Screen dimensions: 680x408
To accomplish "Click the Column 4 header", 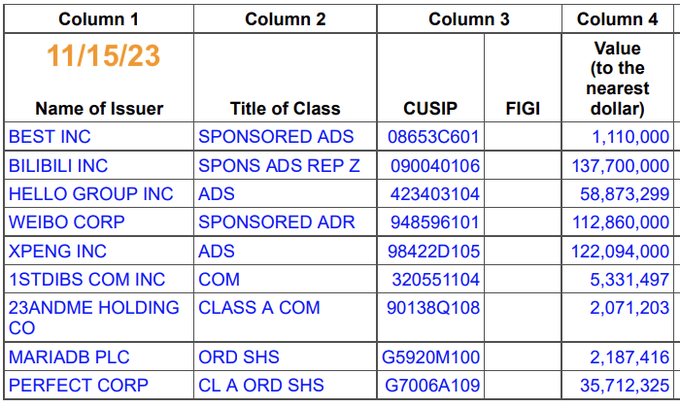I will 618,19.
